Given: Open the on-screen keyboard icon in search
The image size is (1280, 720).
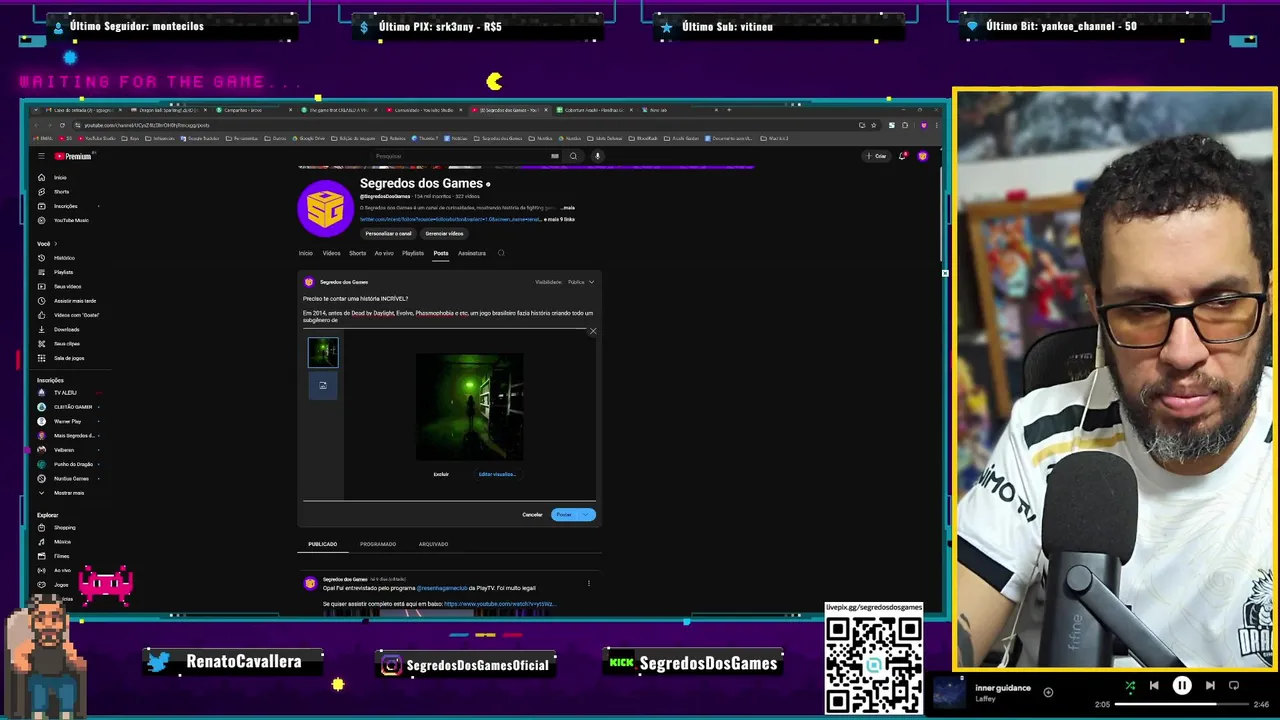Looking at the screenshot, I should coord(555,156).
